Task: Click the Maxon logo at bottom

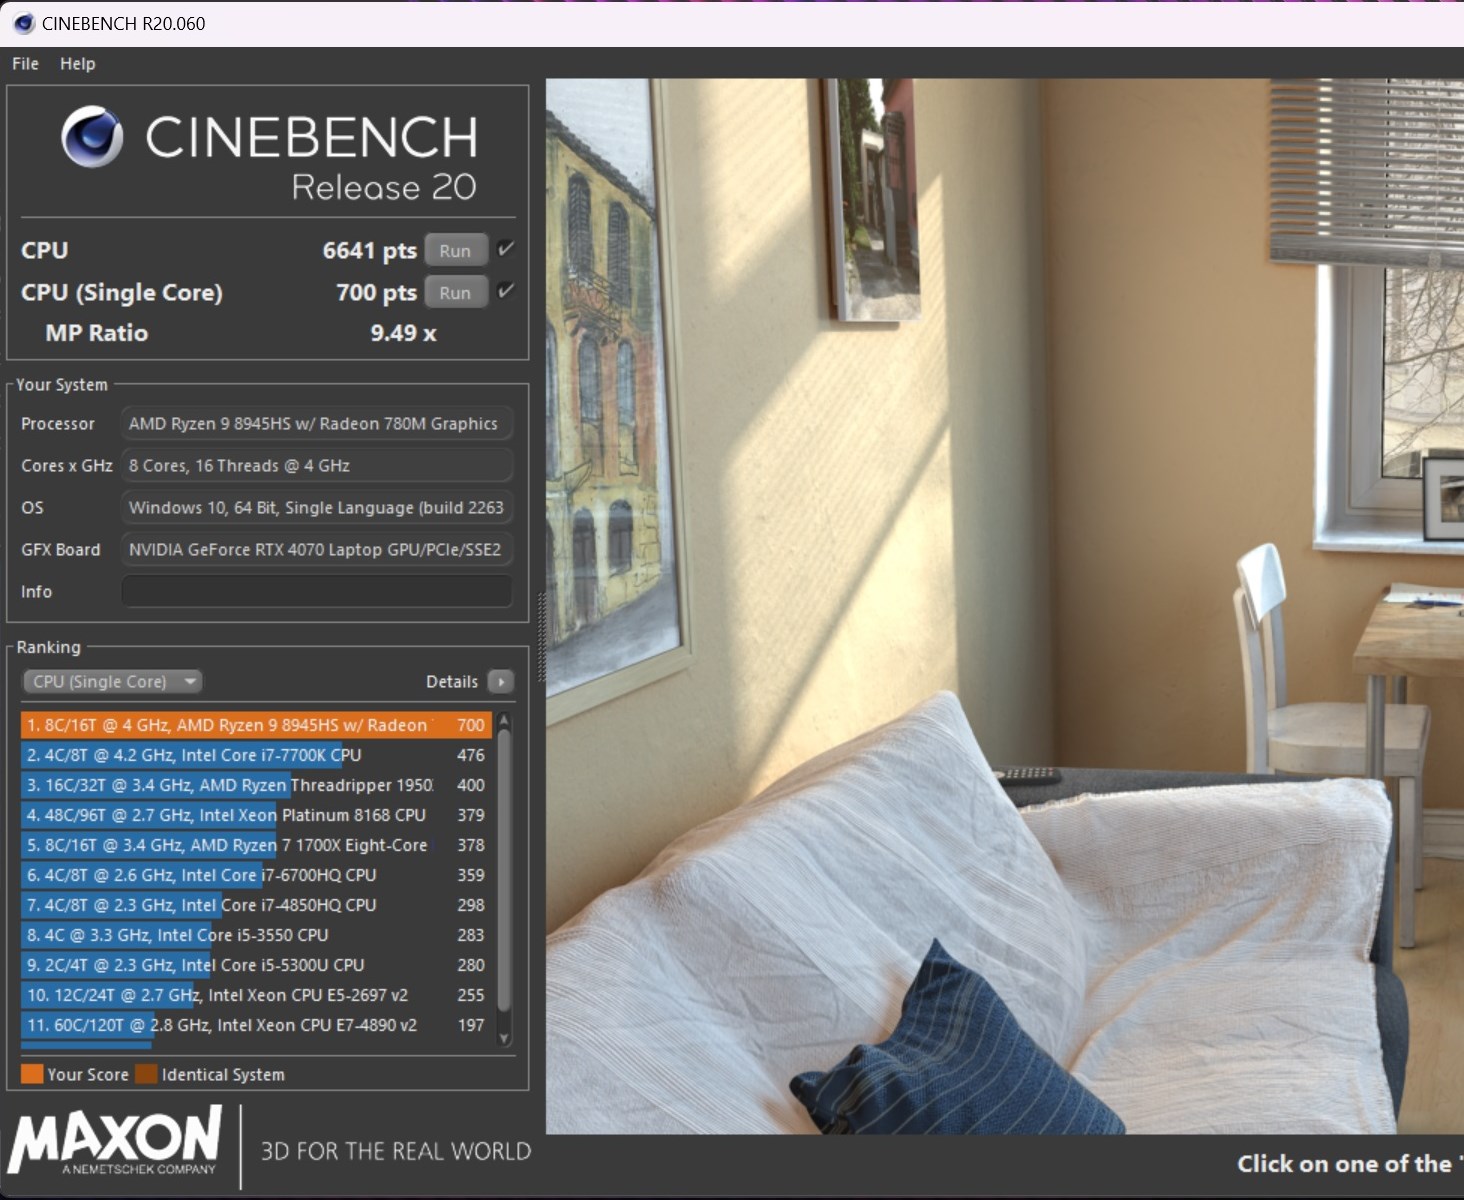Action: (115, 1141)
